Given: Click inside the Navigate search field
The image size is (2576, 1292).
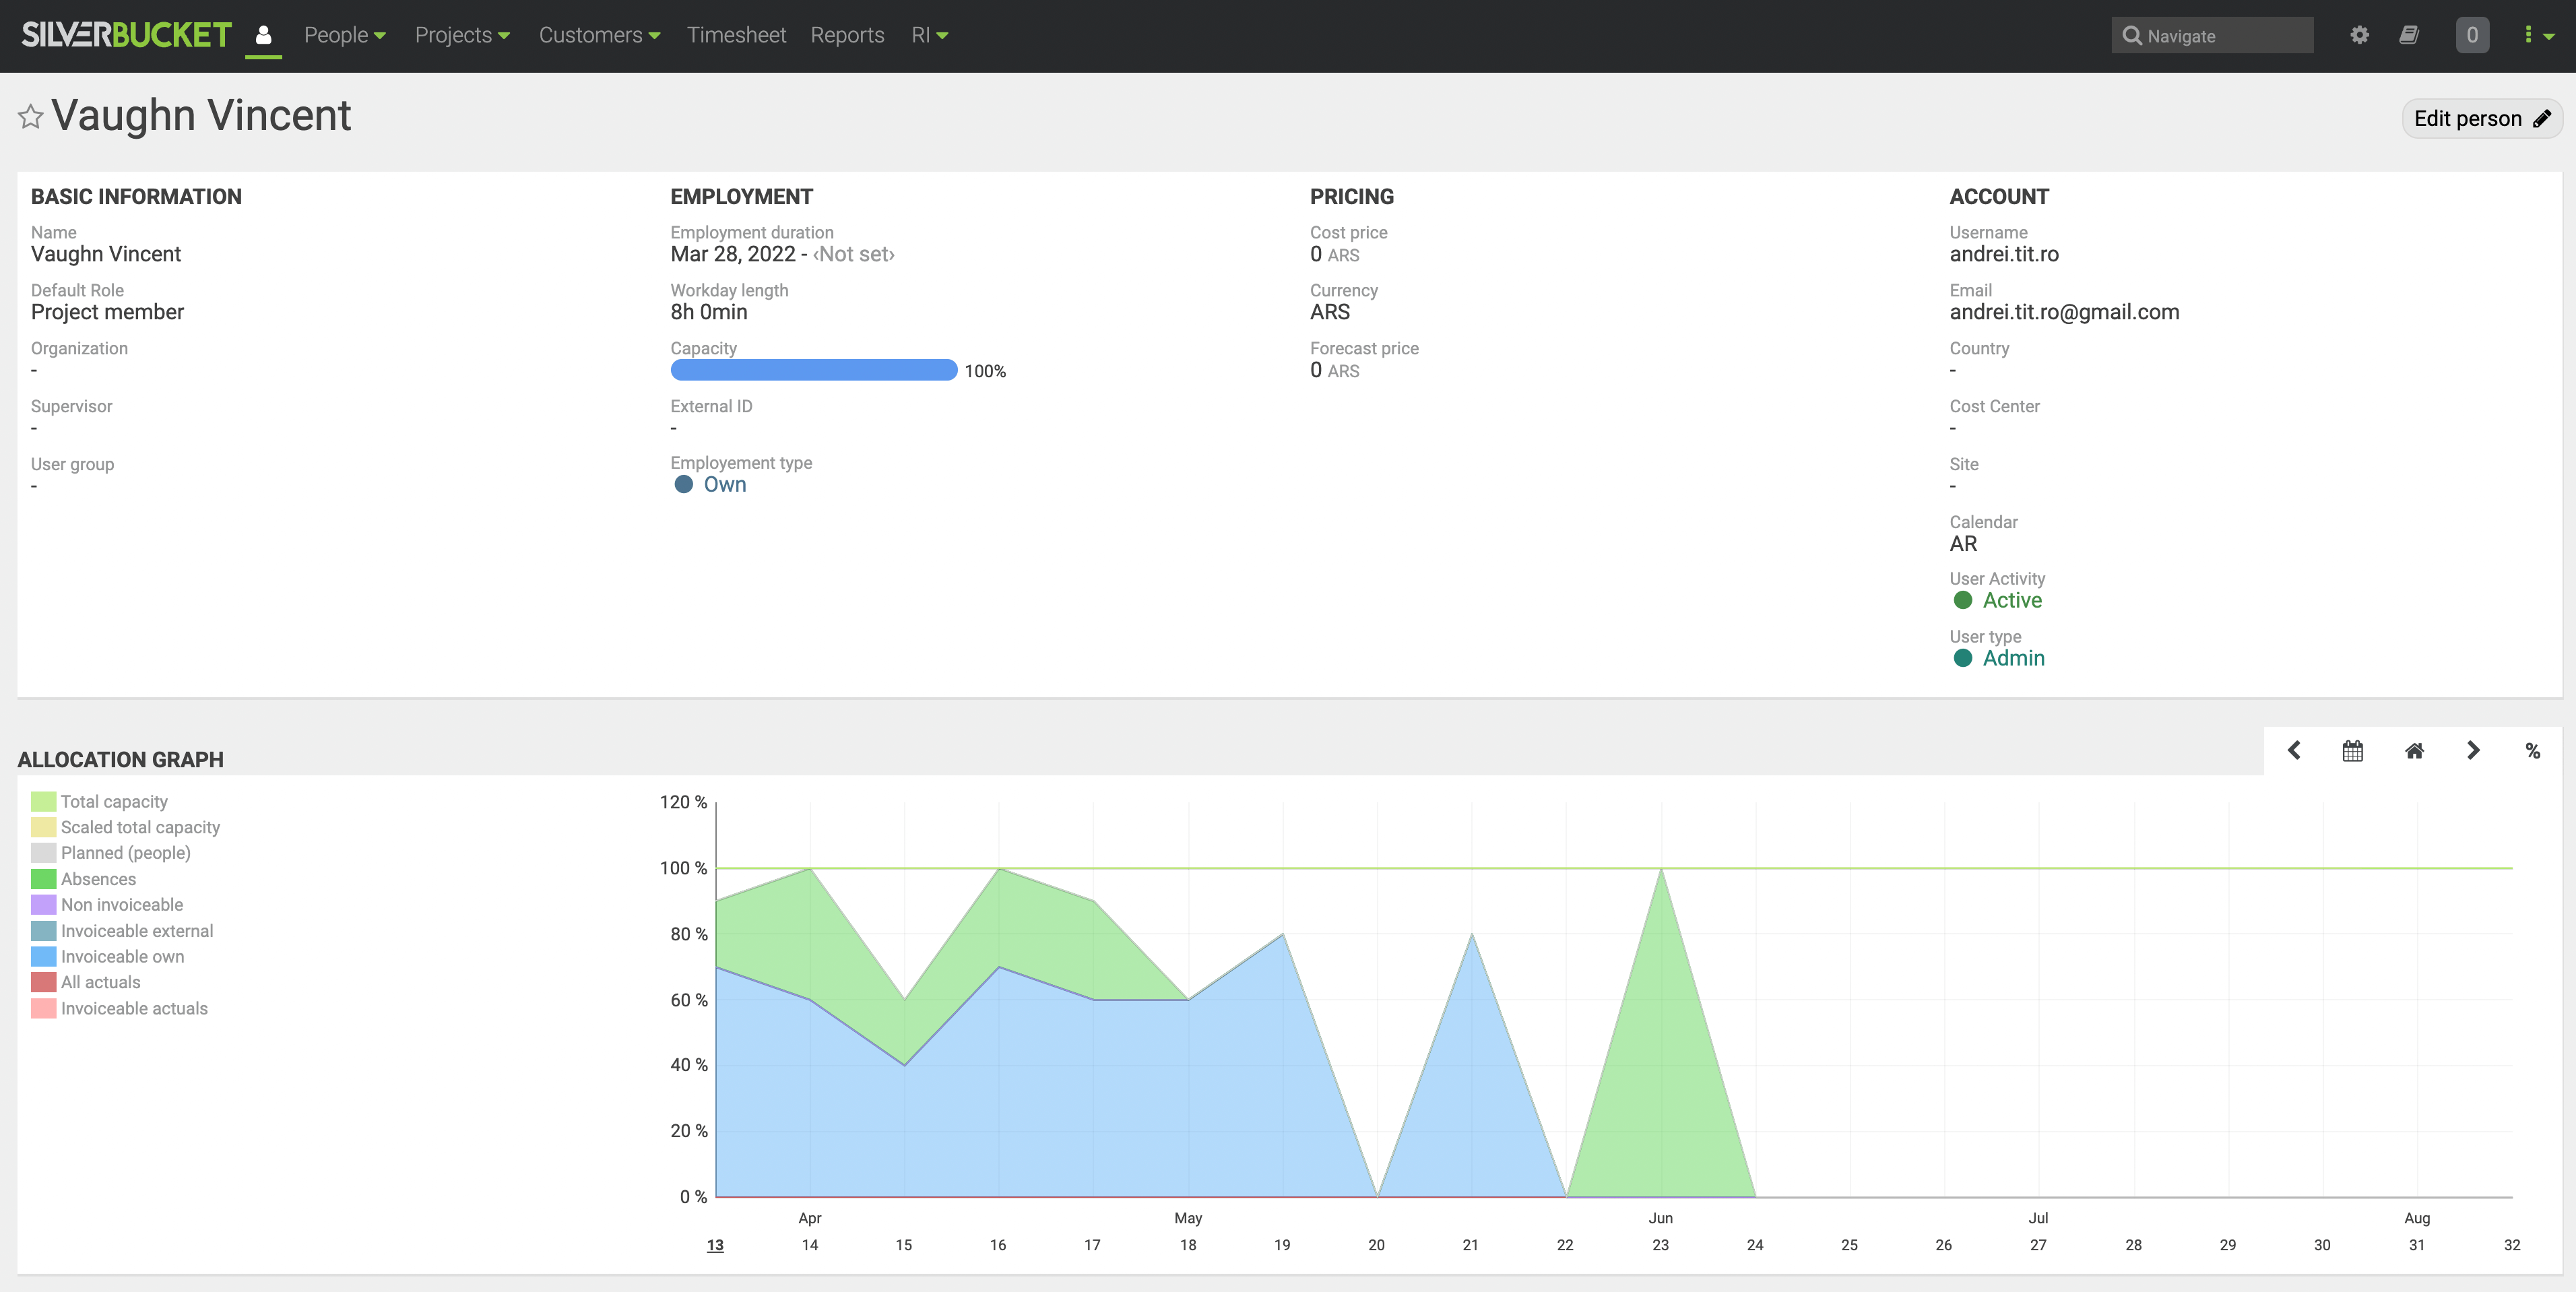Looking at the screenshot, I should (2212, 35).
